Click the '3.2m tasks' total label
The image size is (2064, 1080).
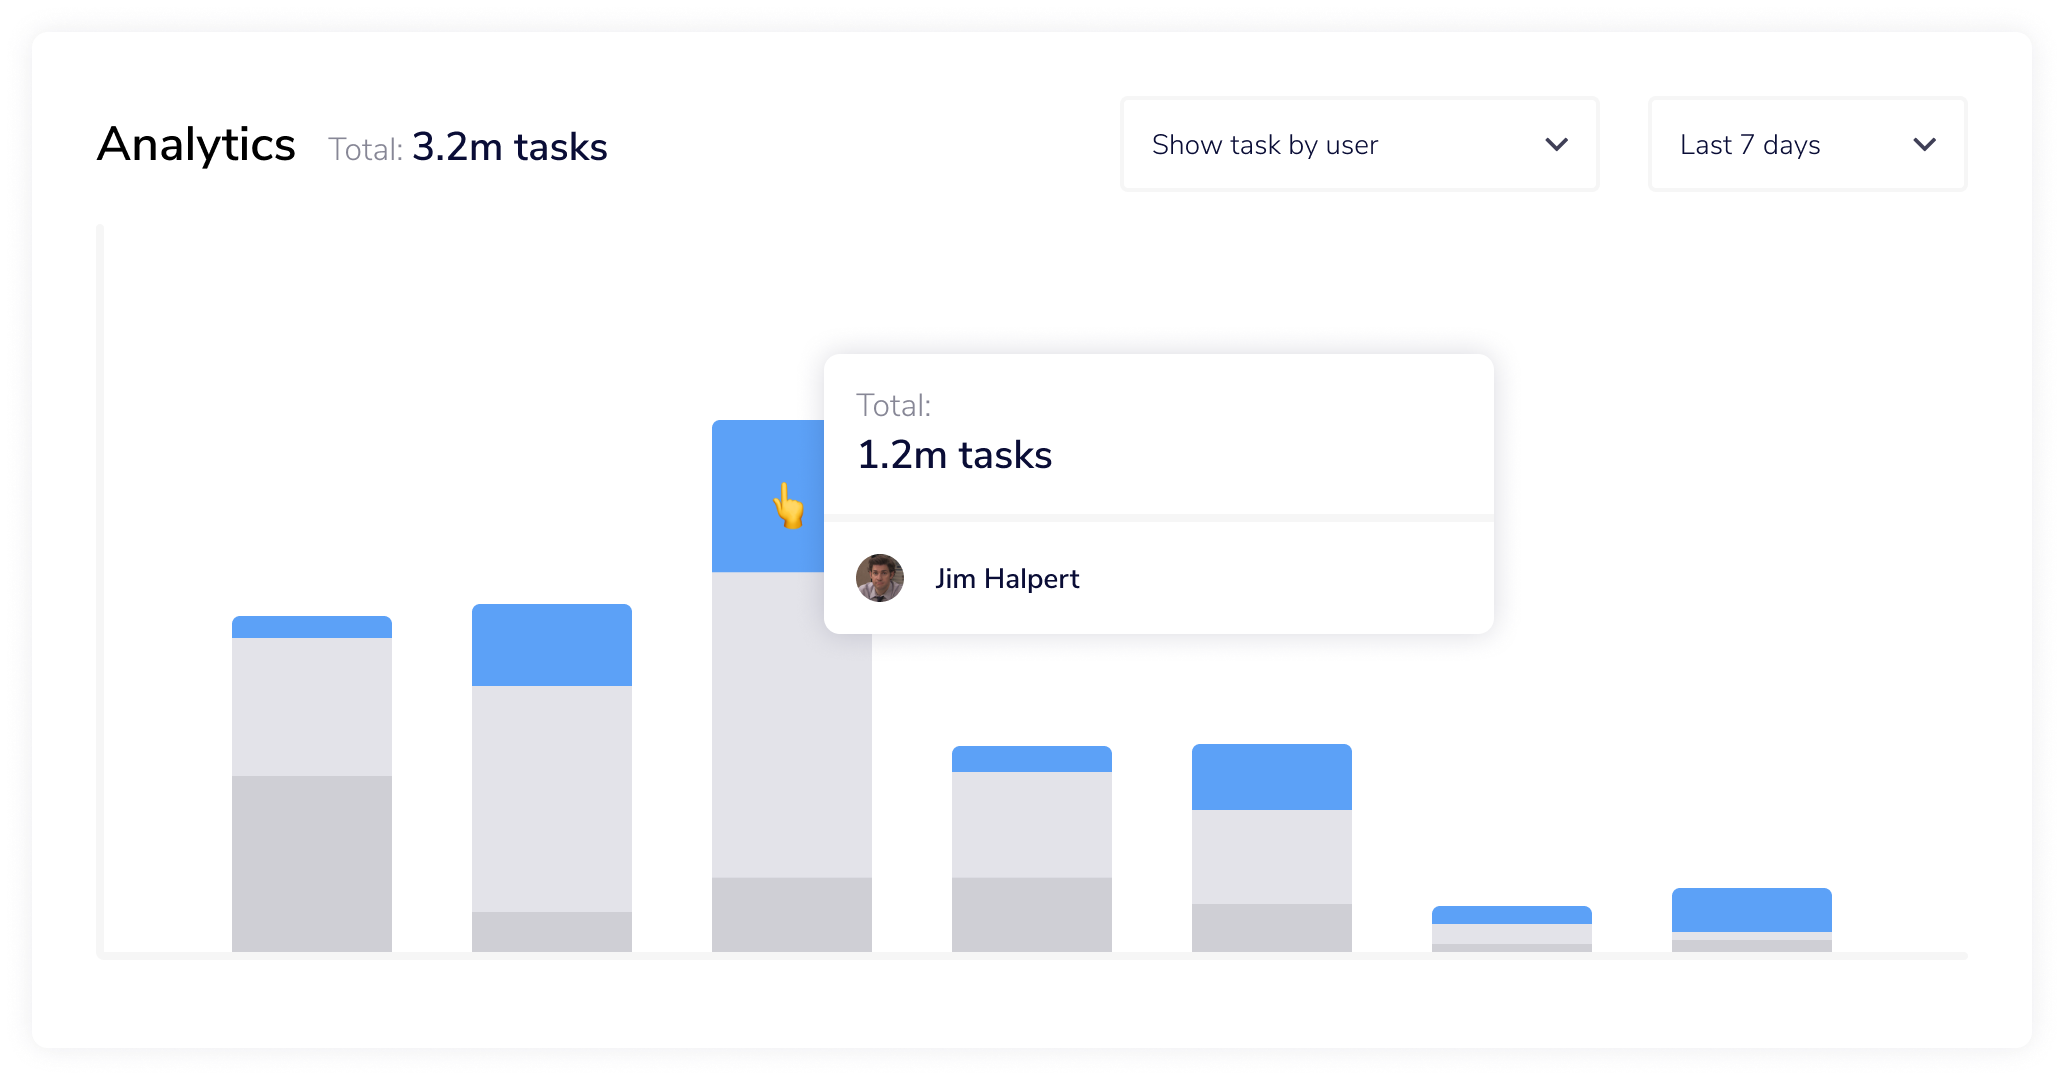[x=509, y=147]
